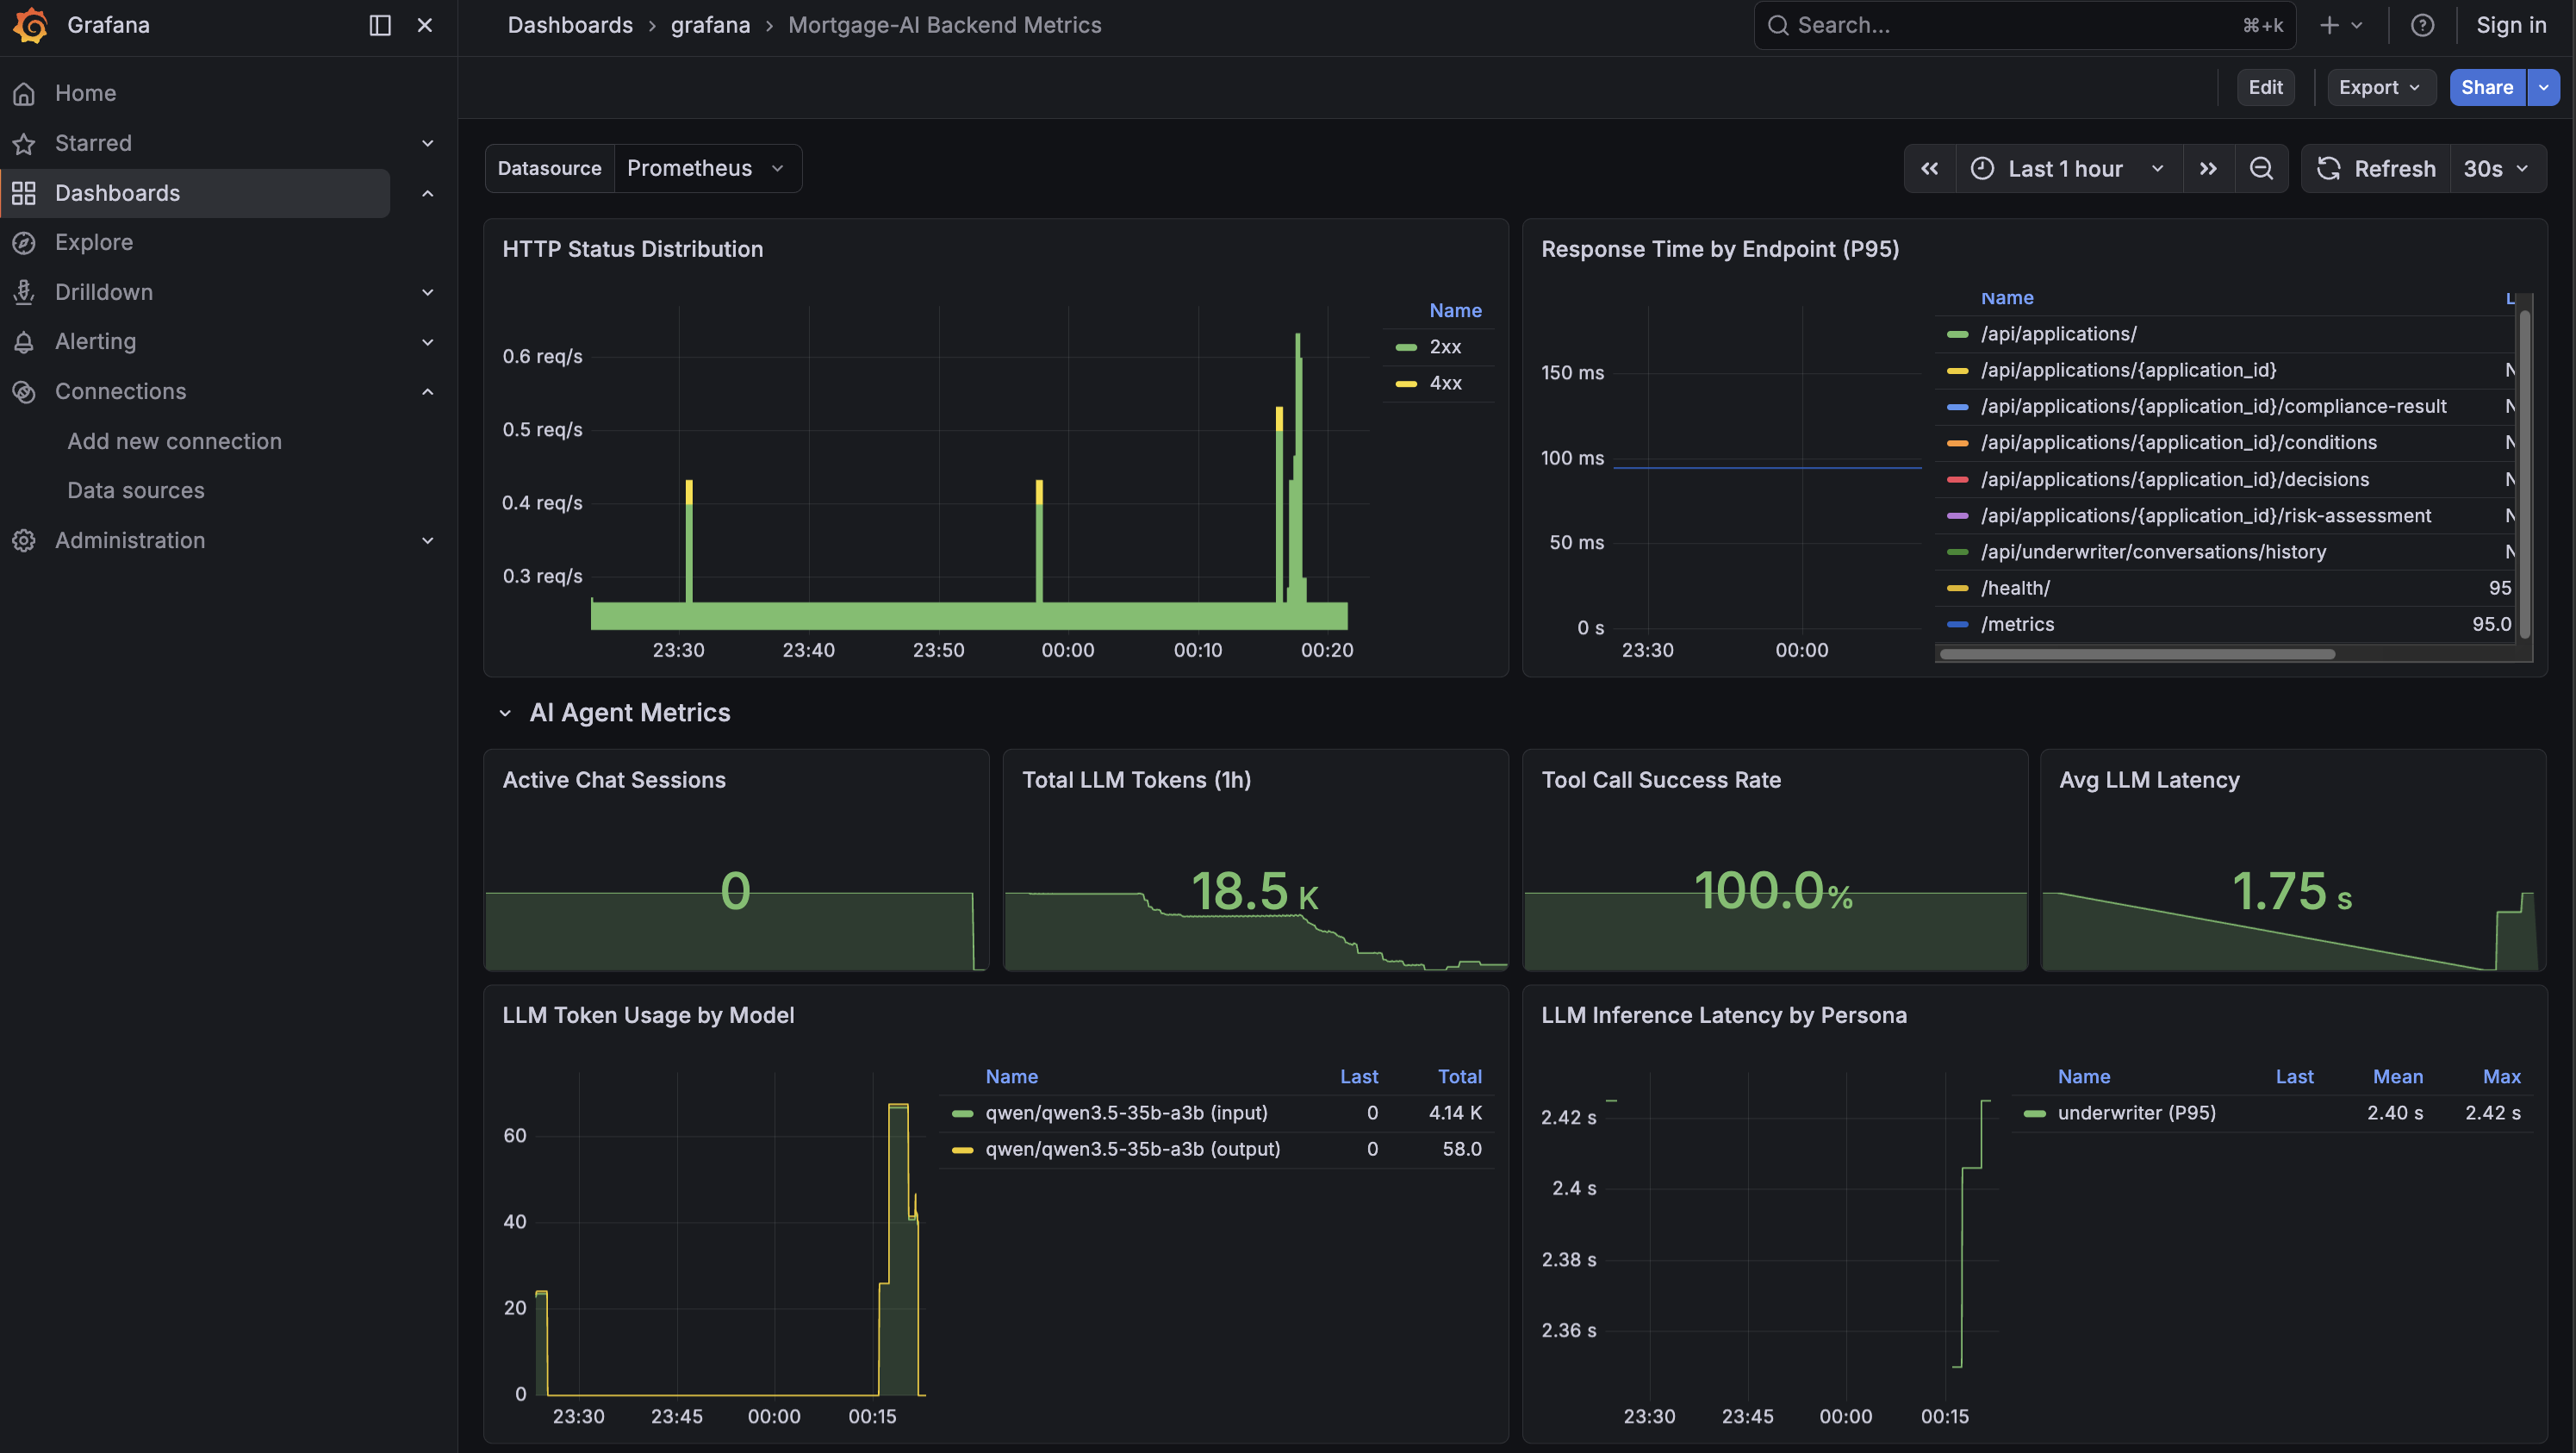Click the plus new item icon
Viewport: 2576px width, 1453px height.
pyautogui.click(x=2329, y=25)
